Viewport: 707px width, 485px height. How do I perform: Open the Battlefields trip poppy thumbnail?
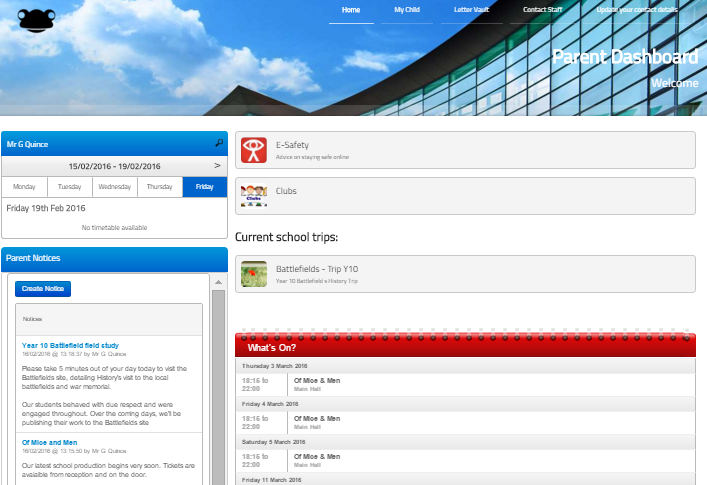tap(254, 274)
